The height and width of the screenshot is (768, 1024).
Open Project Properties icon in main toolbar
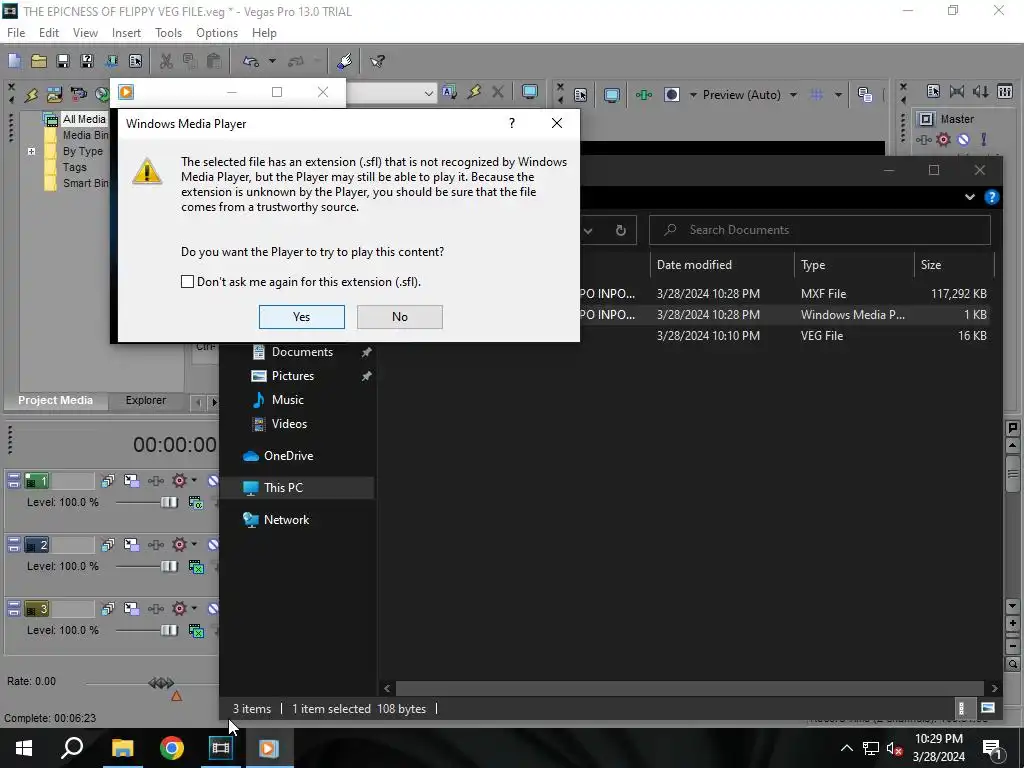[x=135, y=61]
